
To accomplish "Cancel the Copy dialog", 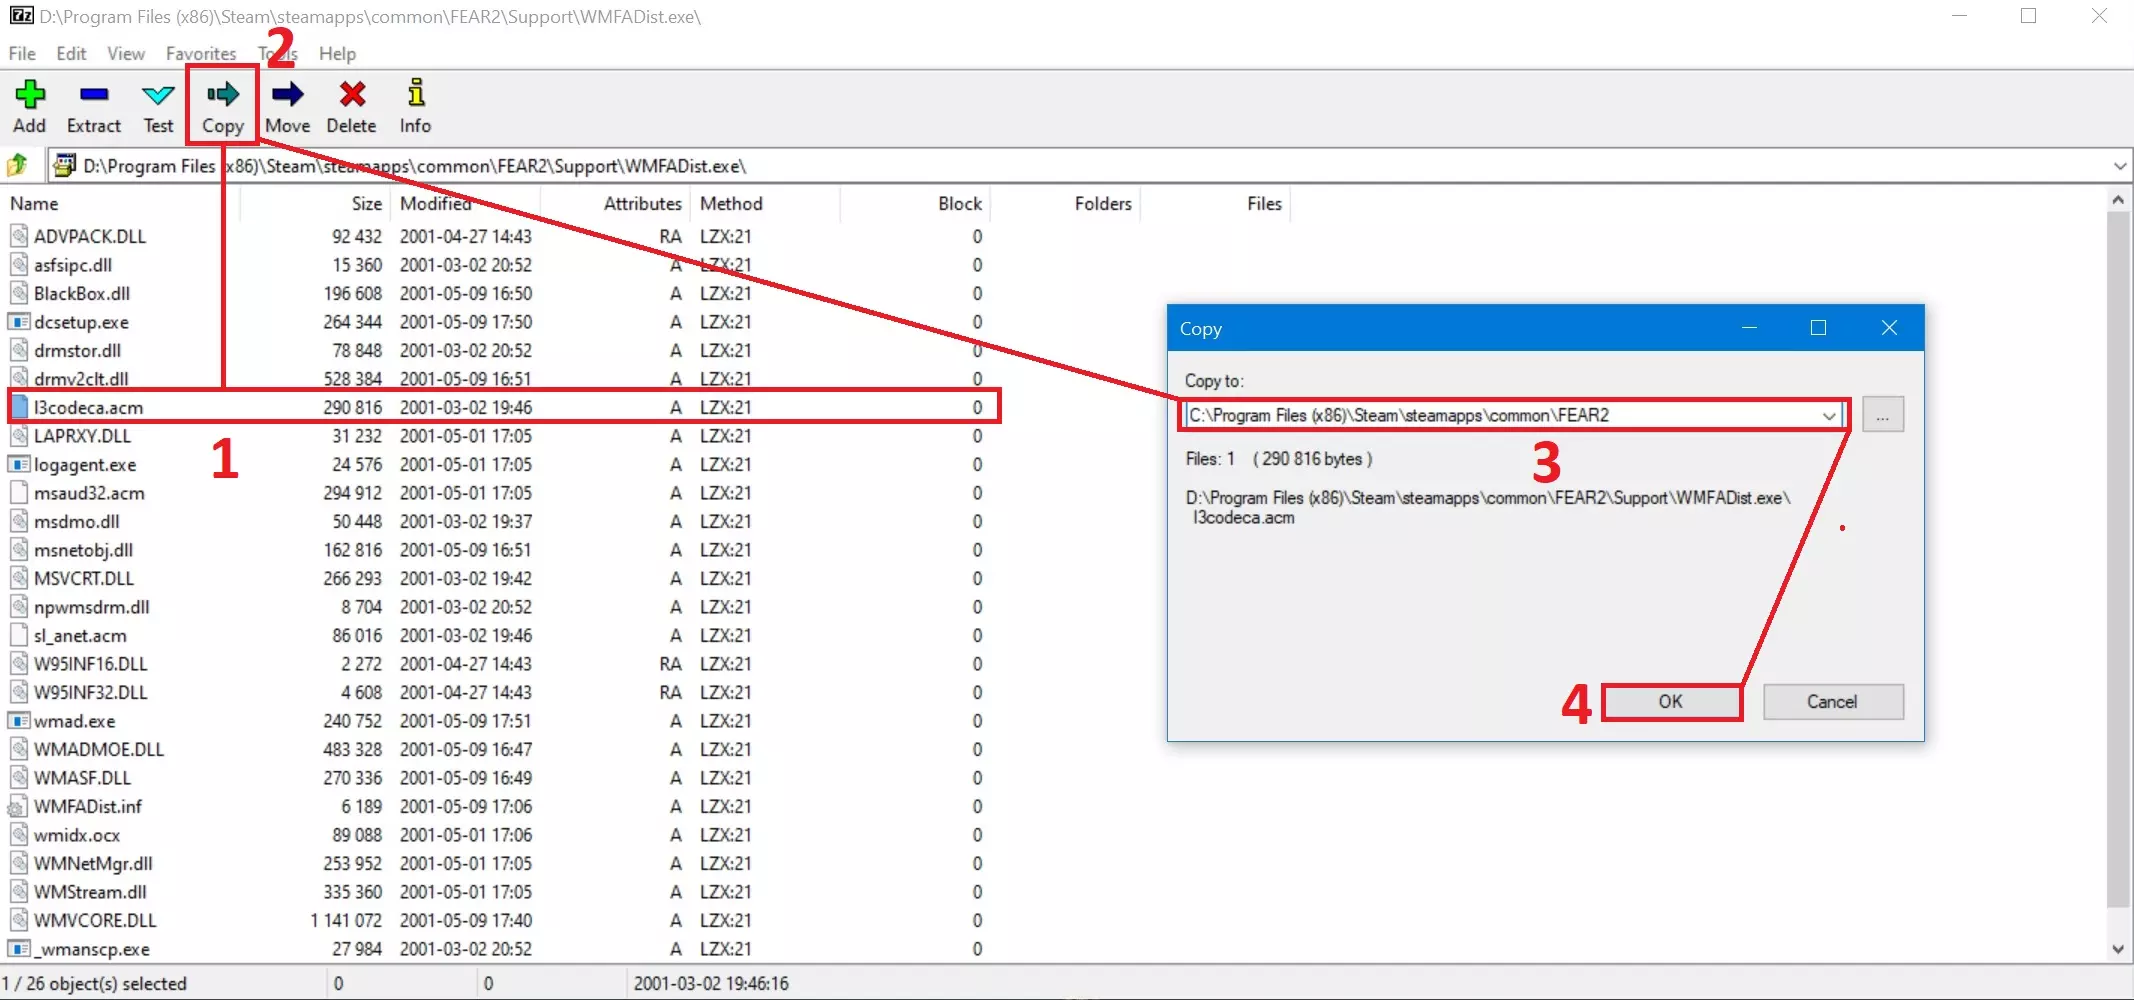I will pos(1832,702).
